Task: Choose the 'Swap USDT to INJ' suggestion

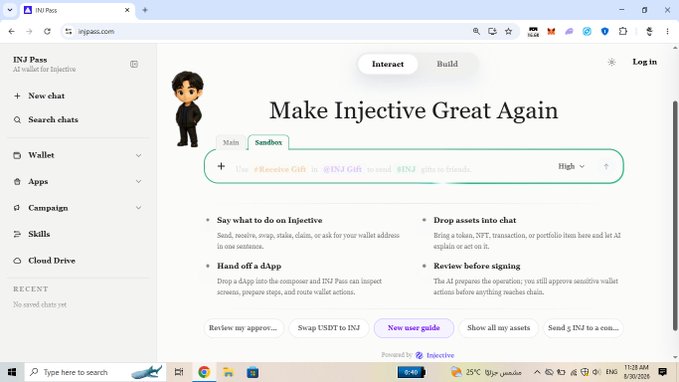Action: tap(329, 328)
